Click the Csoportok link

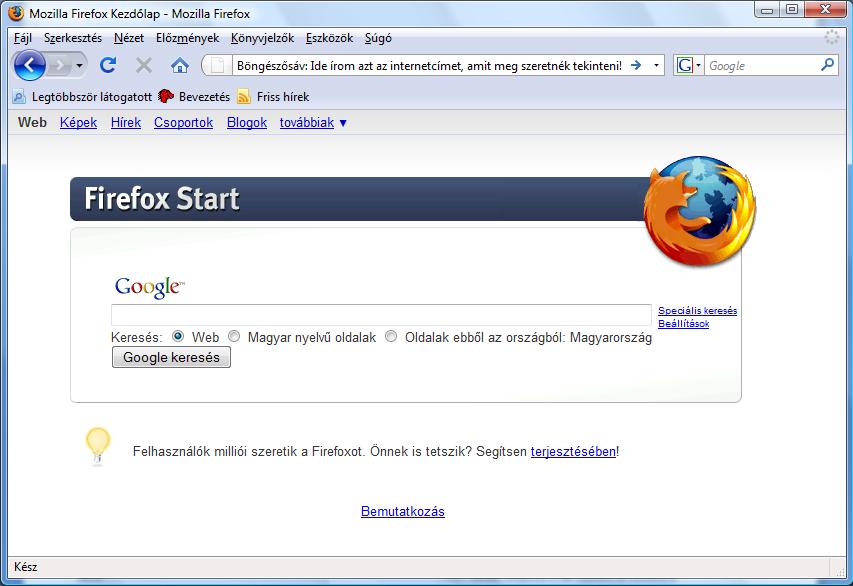pyautogui.click(x=183, y=122)
